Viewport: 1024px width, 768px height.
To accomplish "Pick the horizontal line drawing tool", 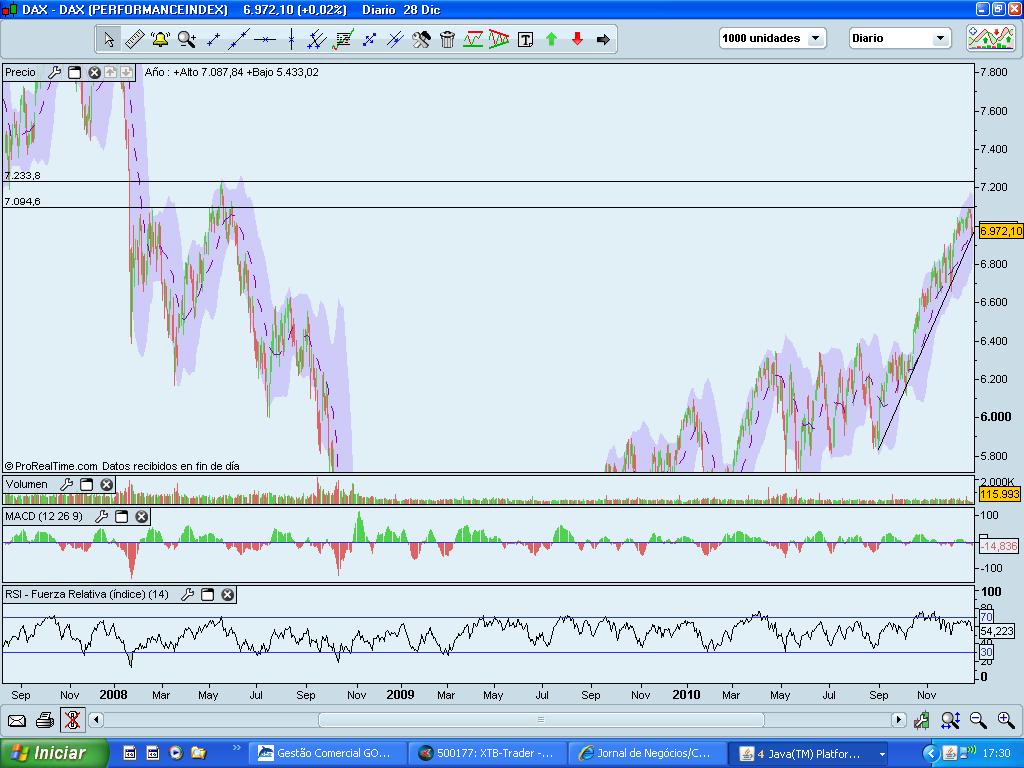I will tap(264, 39).
